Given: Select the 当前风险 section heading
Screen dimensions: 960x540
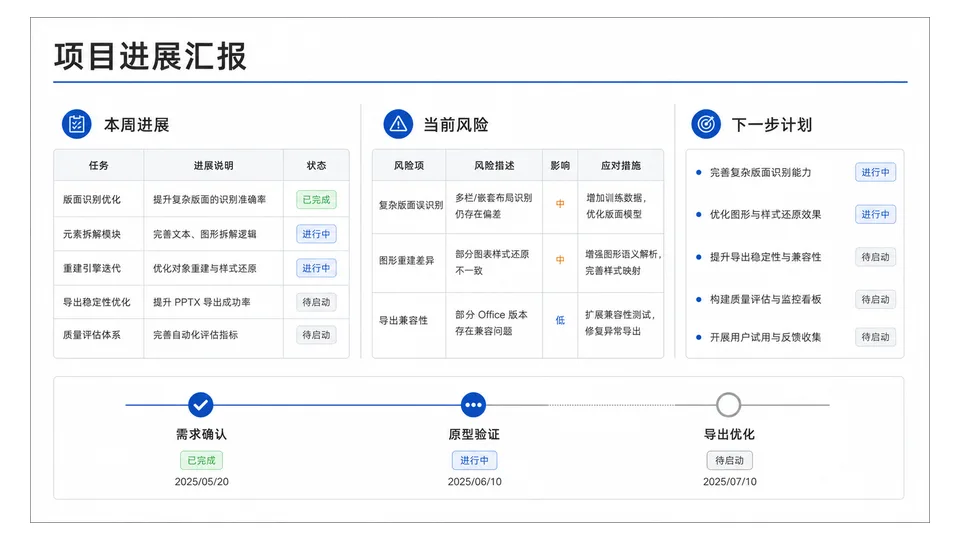Looking at the screenshot, I should coord(456,125).
